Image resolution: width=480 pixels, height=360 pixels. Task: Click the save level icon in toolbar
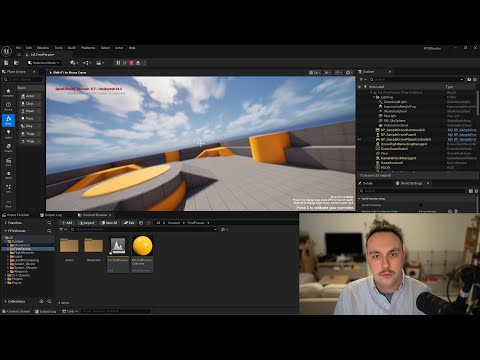click(x=6, y=63)
